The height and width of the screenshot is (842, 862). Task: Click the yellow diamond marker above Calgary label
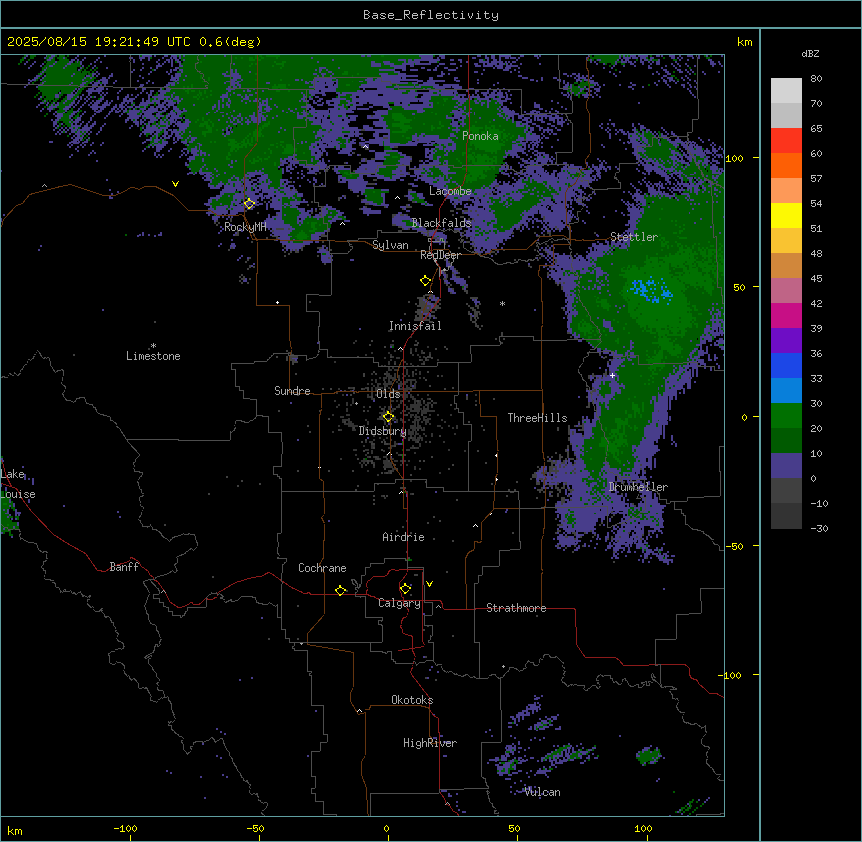(x=405, y=589)
